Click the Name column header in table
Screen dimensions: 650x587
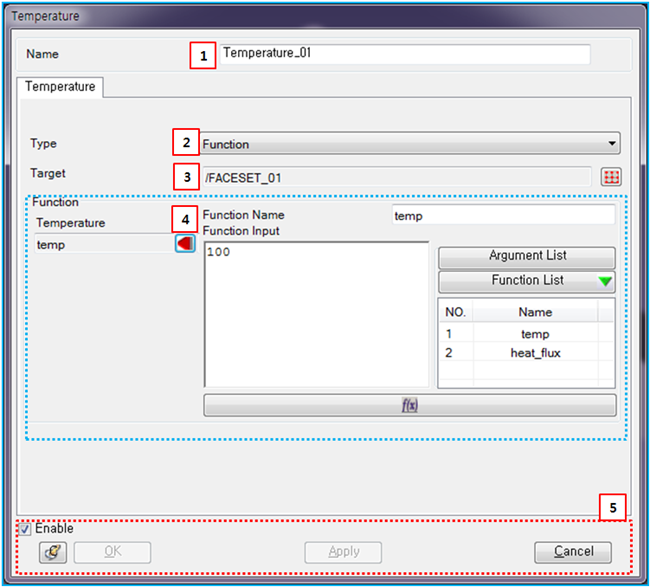[535, 312]
